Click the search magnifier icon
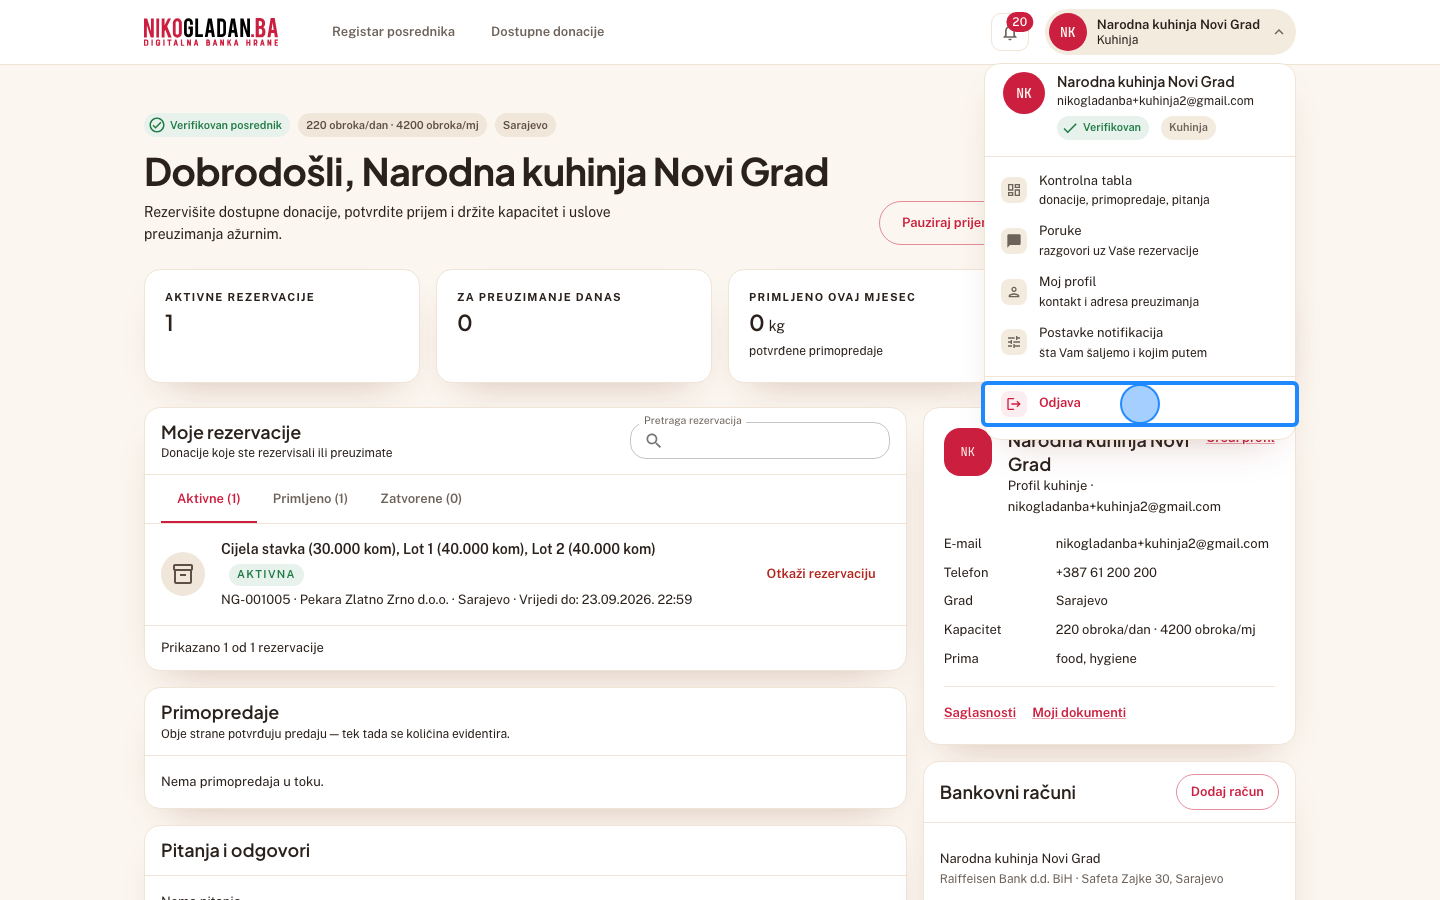1440x900 pixels. tap(654, 441)
